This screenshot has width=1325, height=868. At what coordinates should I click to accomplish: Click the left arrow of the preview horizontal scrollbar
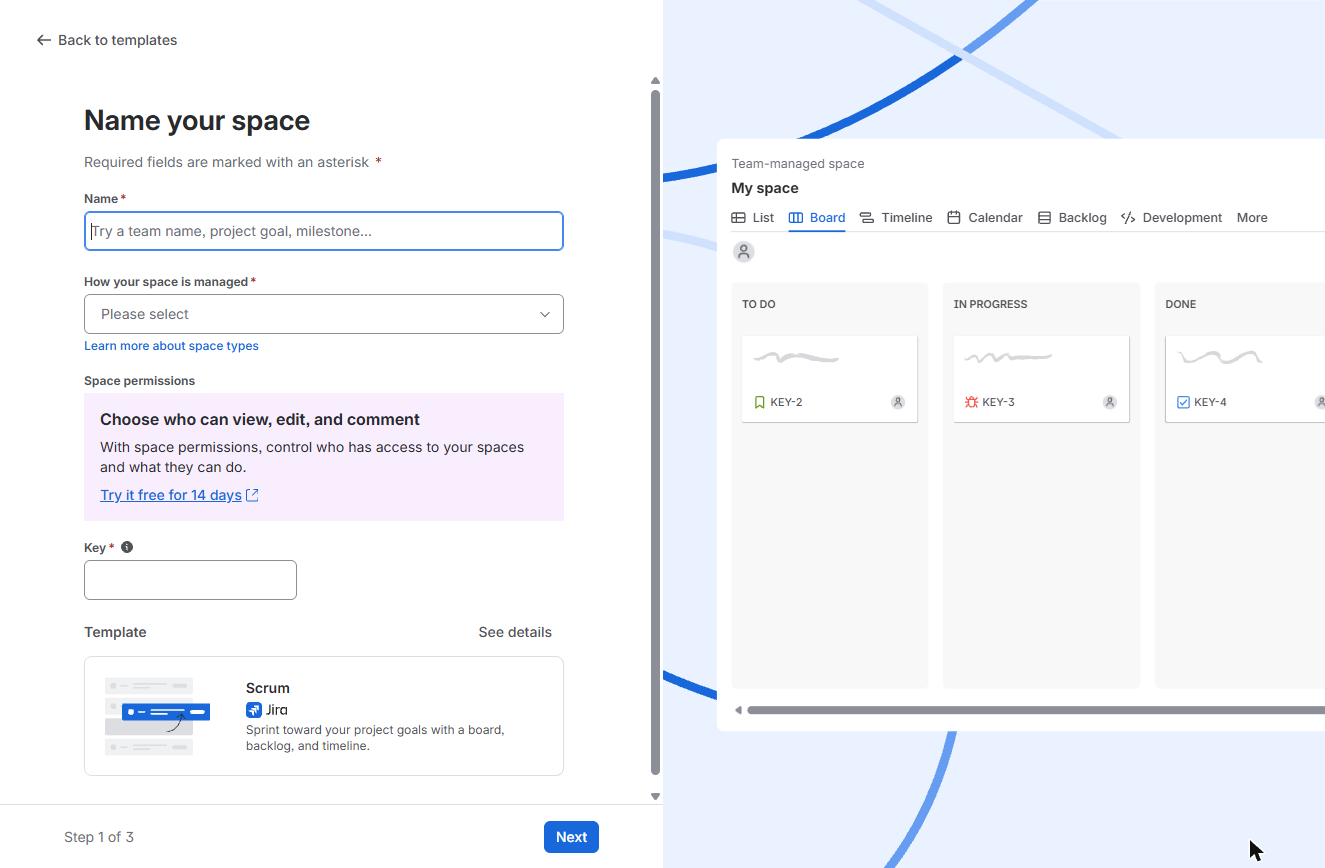[x=738, y=711]
